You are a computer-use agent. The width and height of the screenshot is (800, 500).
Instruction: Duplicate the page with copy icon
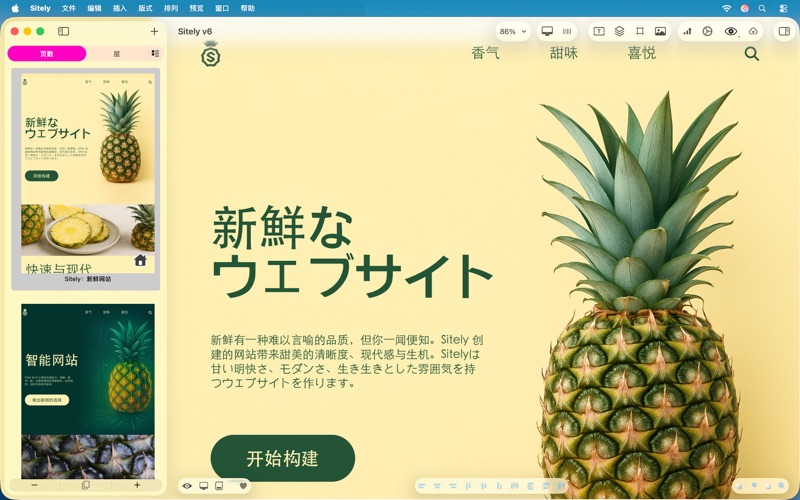tap(86, 485)
